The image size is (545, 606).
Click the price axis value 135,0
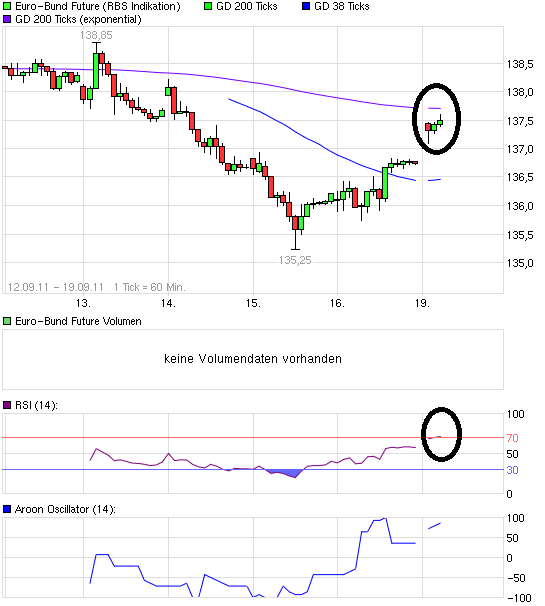(520, 263)
